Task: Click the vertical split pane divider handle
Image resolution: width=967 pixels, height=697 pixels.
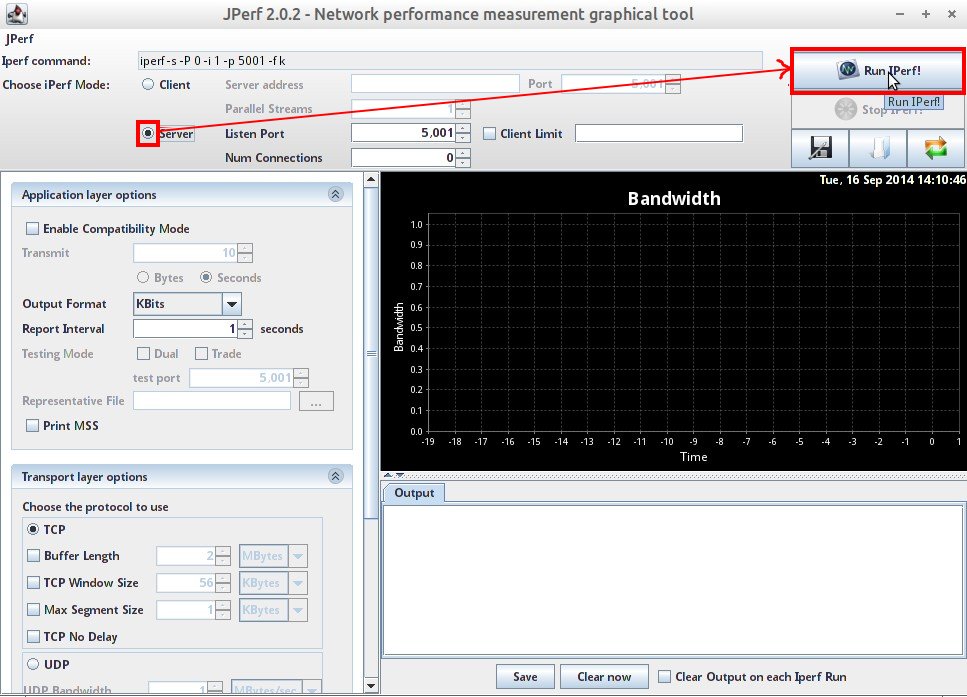Action: tap(371, 353)
